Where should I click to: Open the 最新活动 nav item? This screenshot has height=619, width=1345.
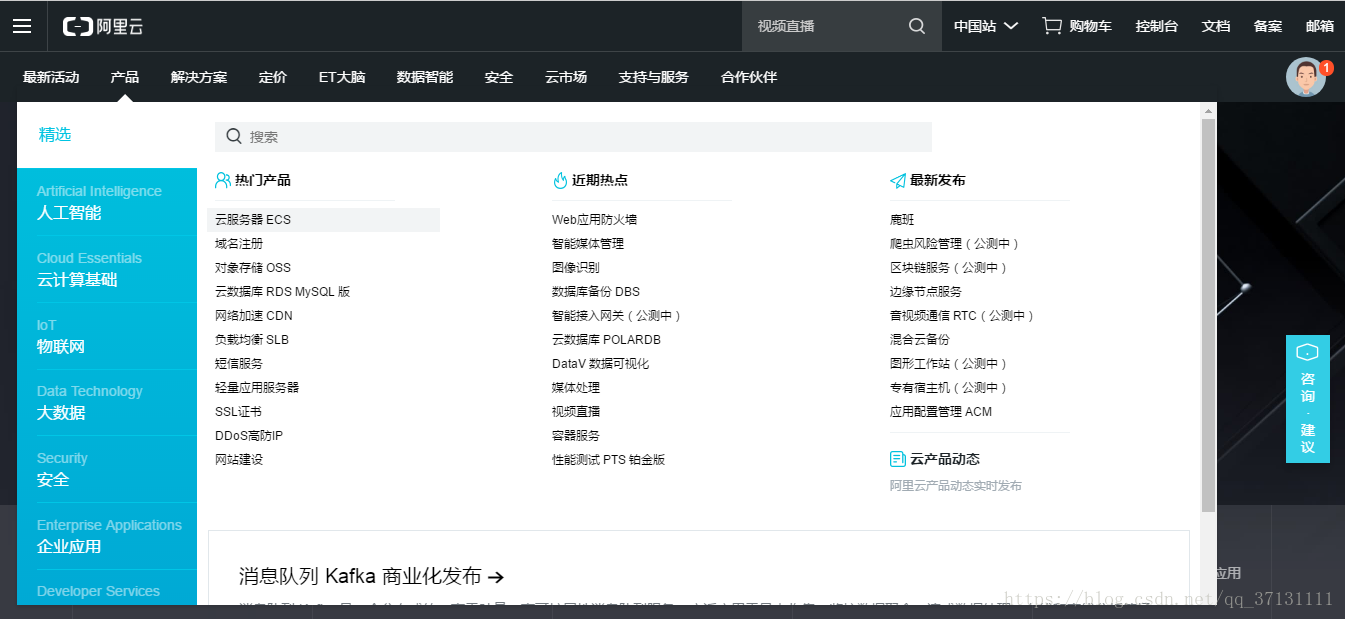[51, 77]
